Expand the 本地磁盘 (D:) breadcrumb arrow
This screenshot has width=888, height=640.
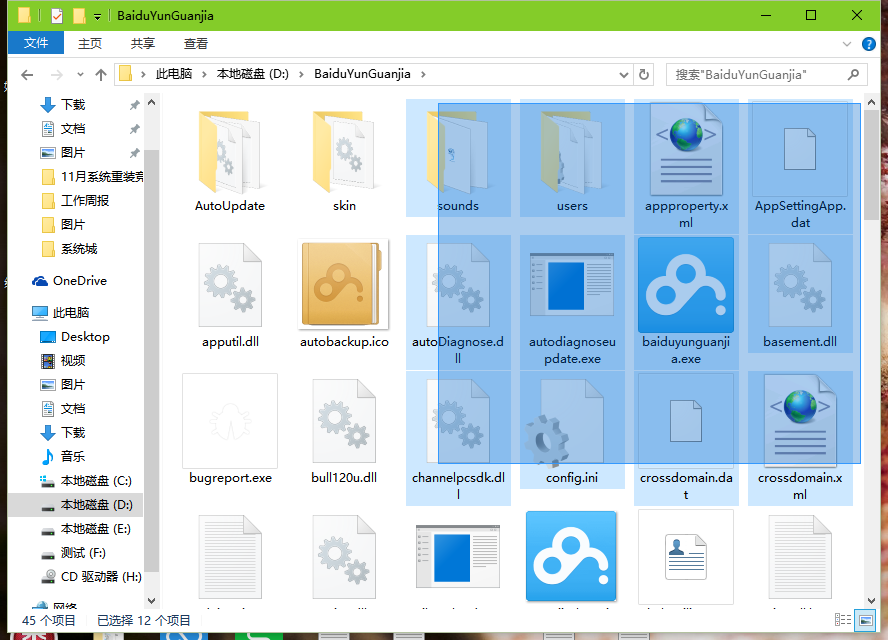(301, 74)
